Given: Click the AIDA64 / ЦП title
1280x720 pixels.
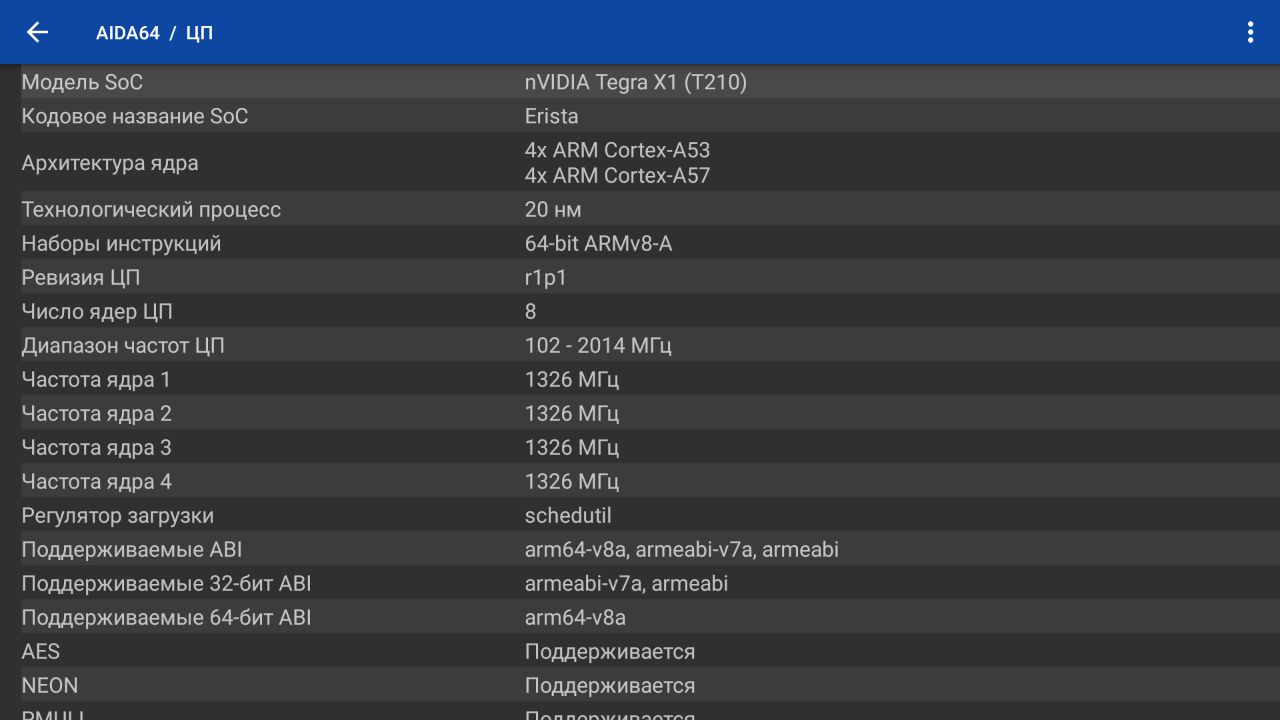Looking at the screenshot, I should tap(154, 33).
